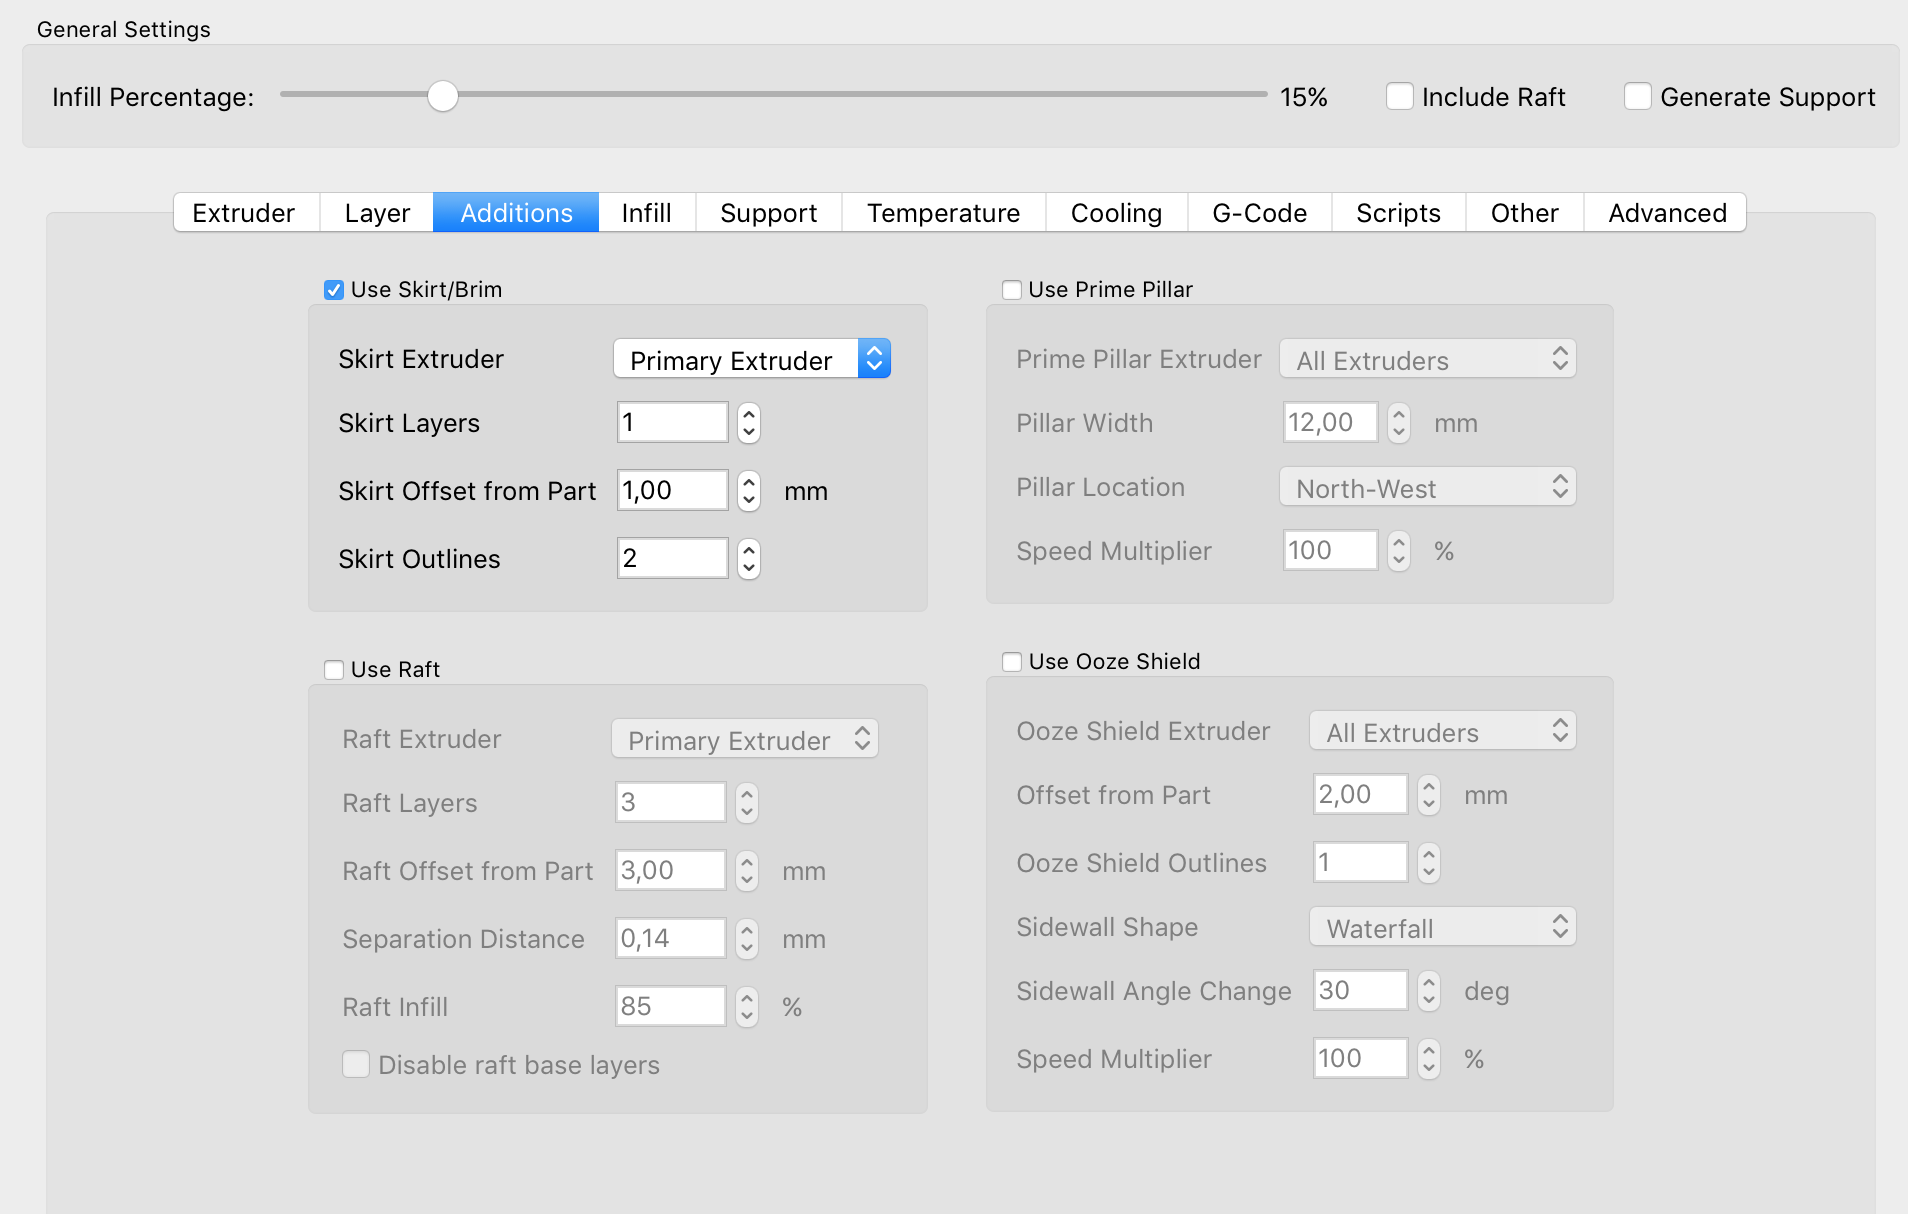
Task: Tick the Include Raft checkbox
Action: (x=1399, y=97)
